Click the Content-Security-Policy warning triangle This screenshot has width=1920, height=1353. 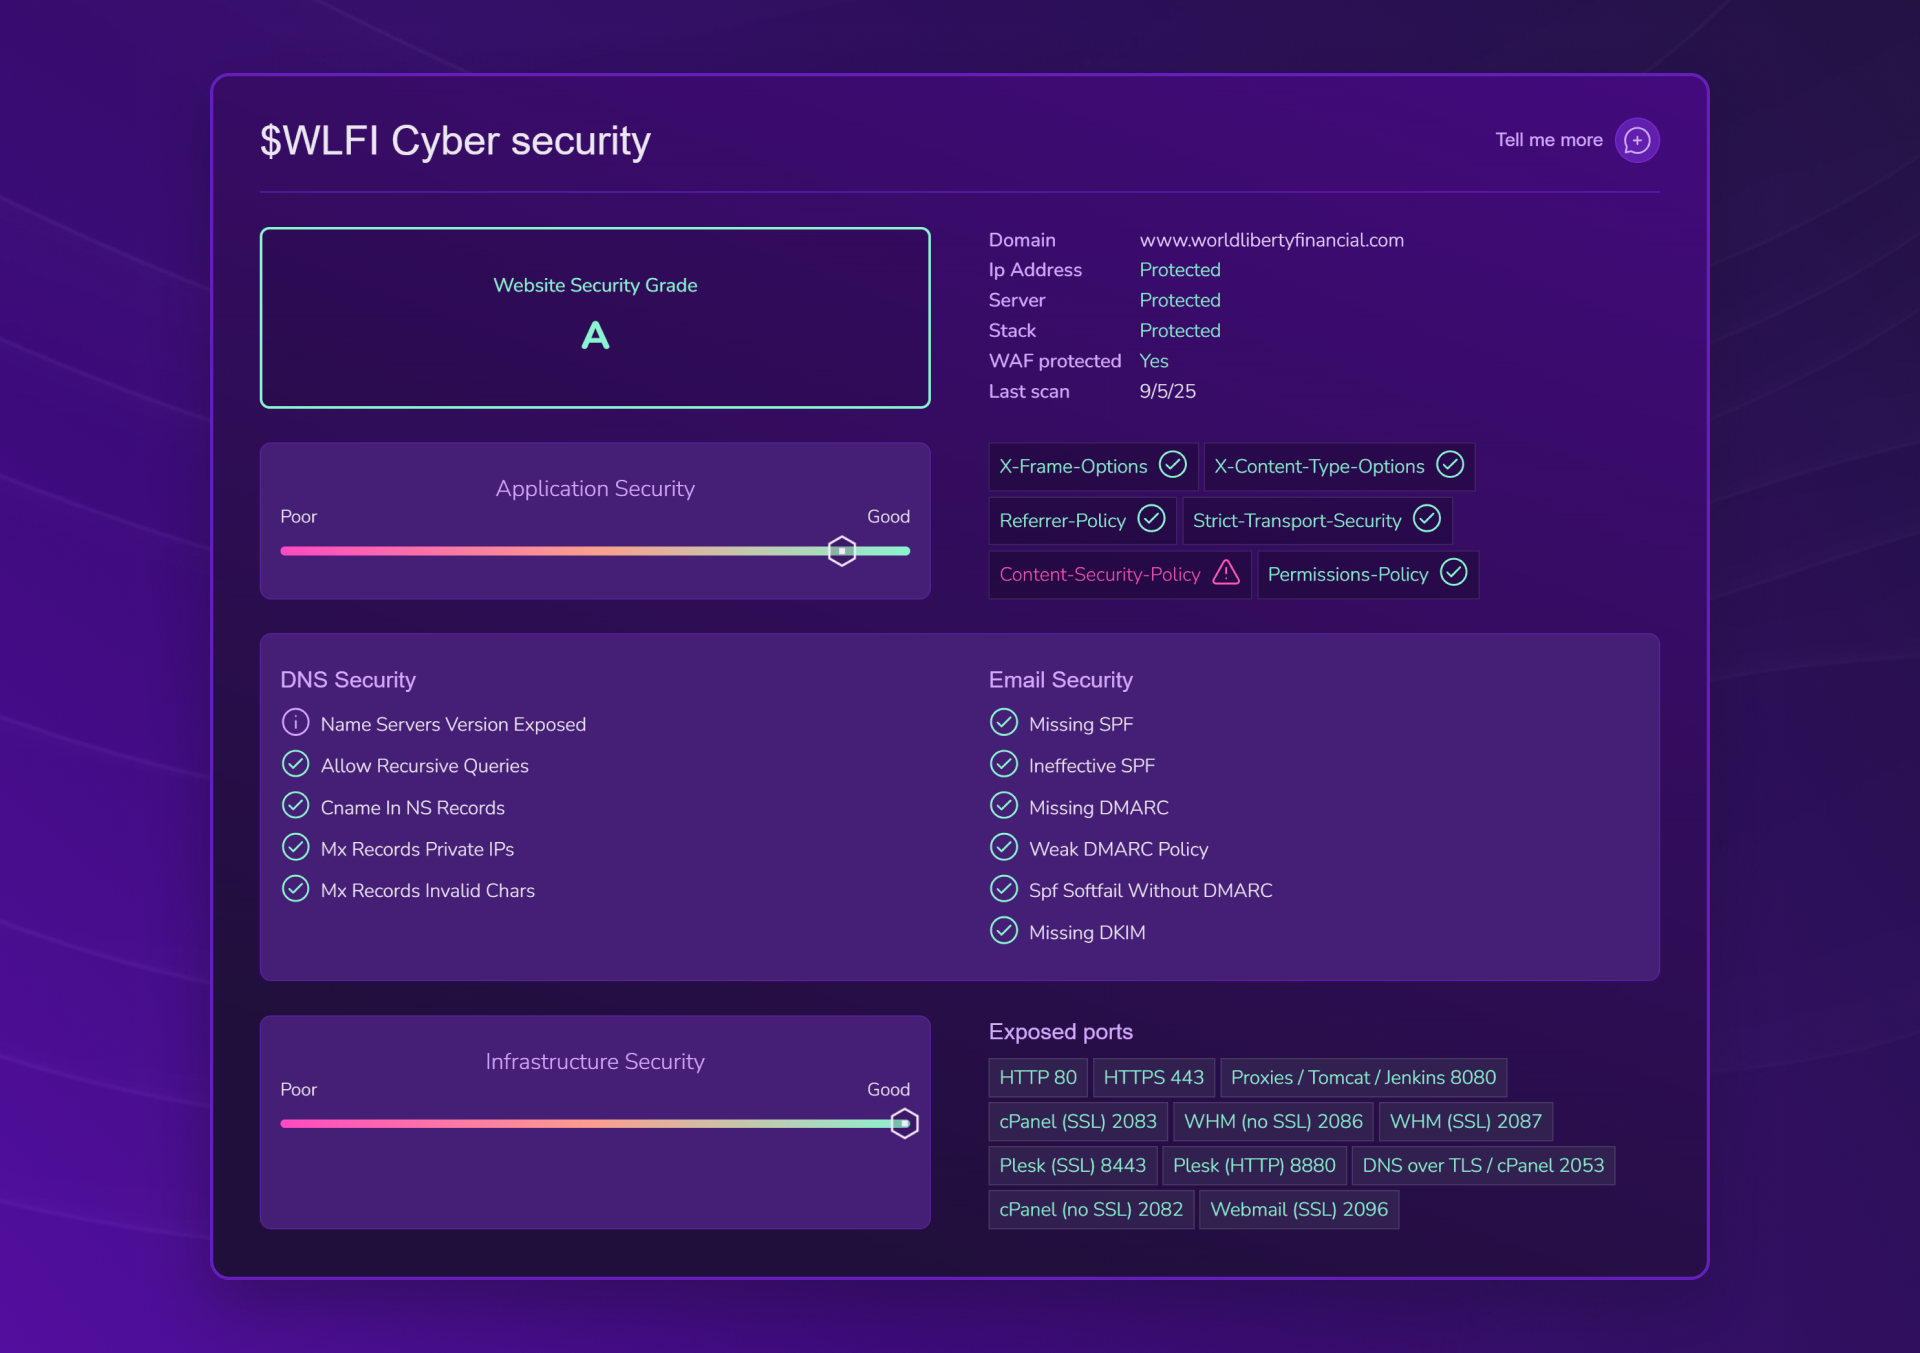(x=1226, y=573)
